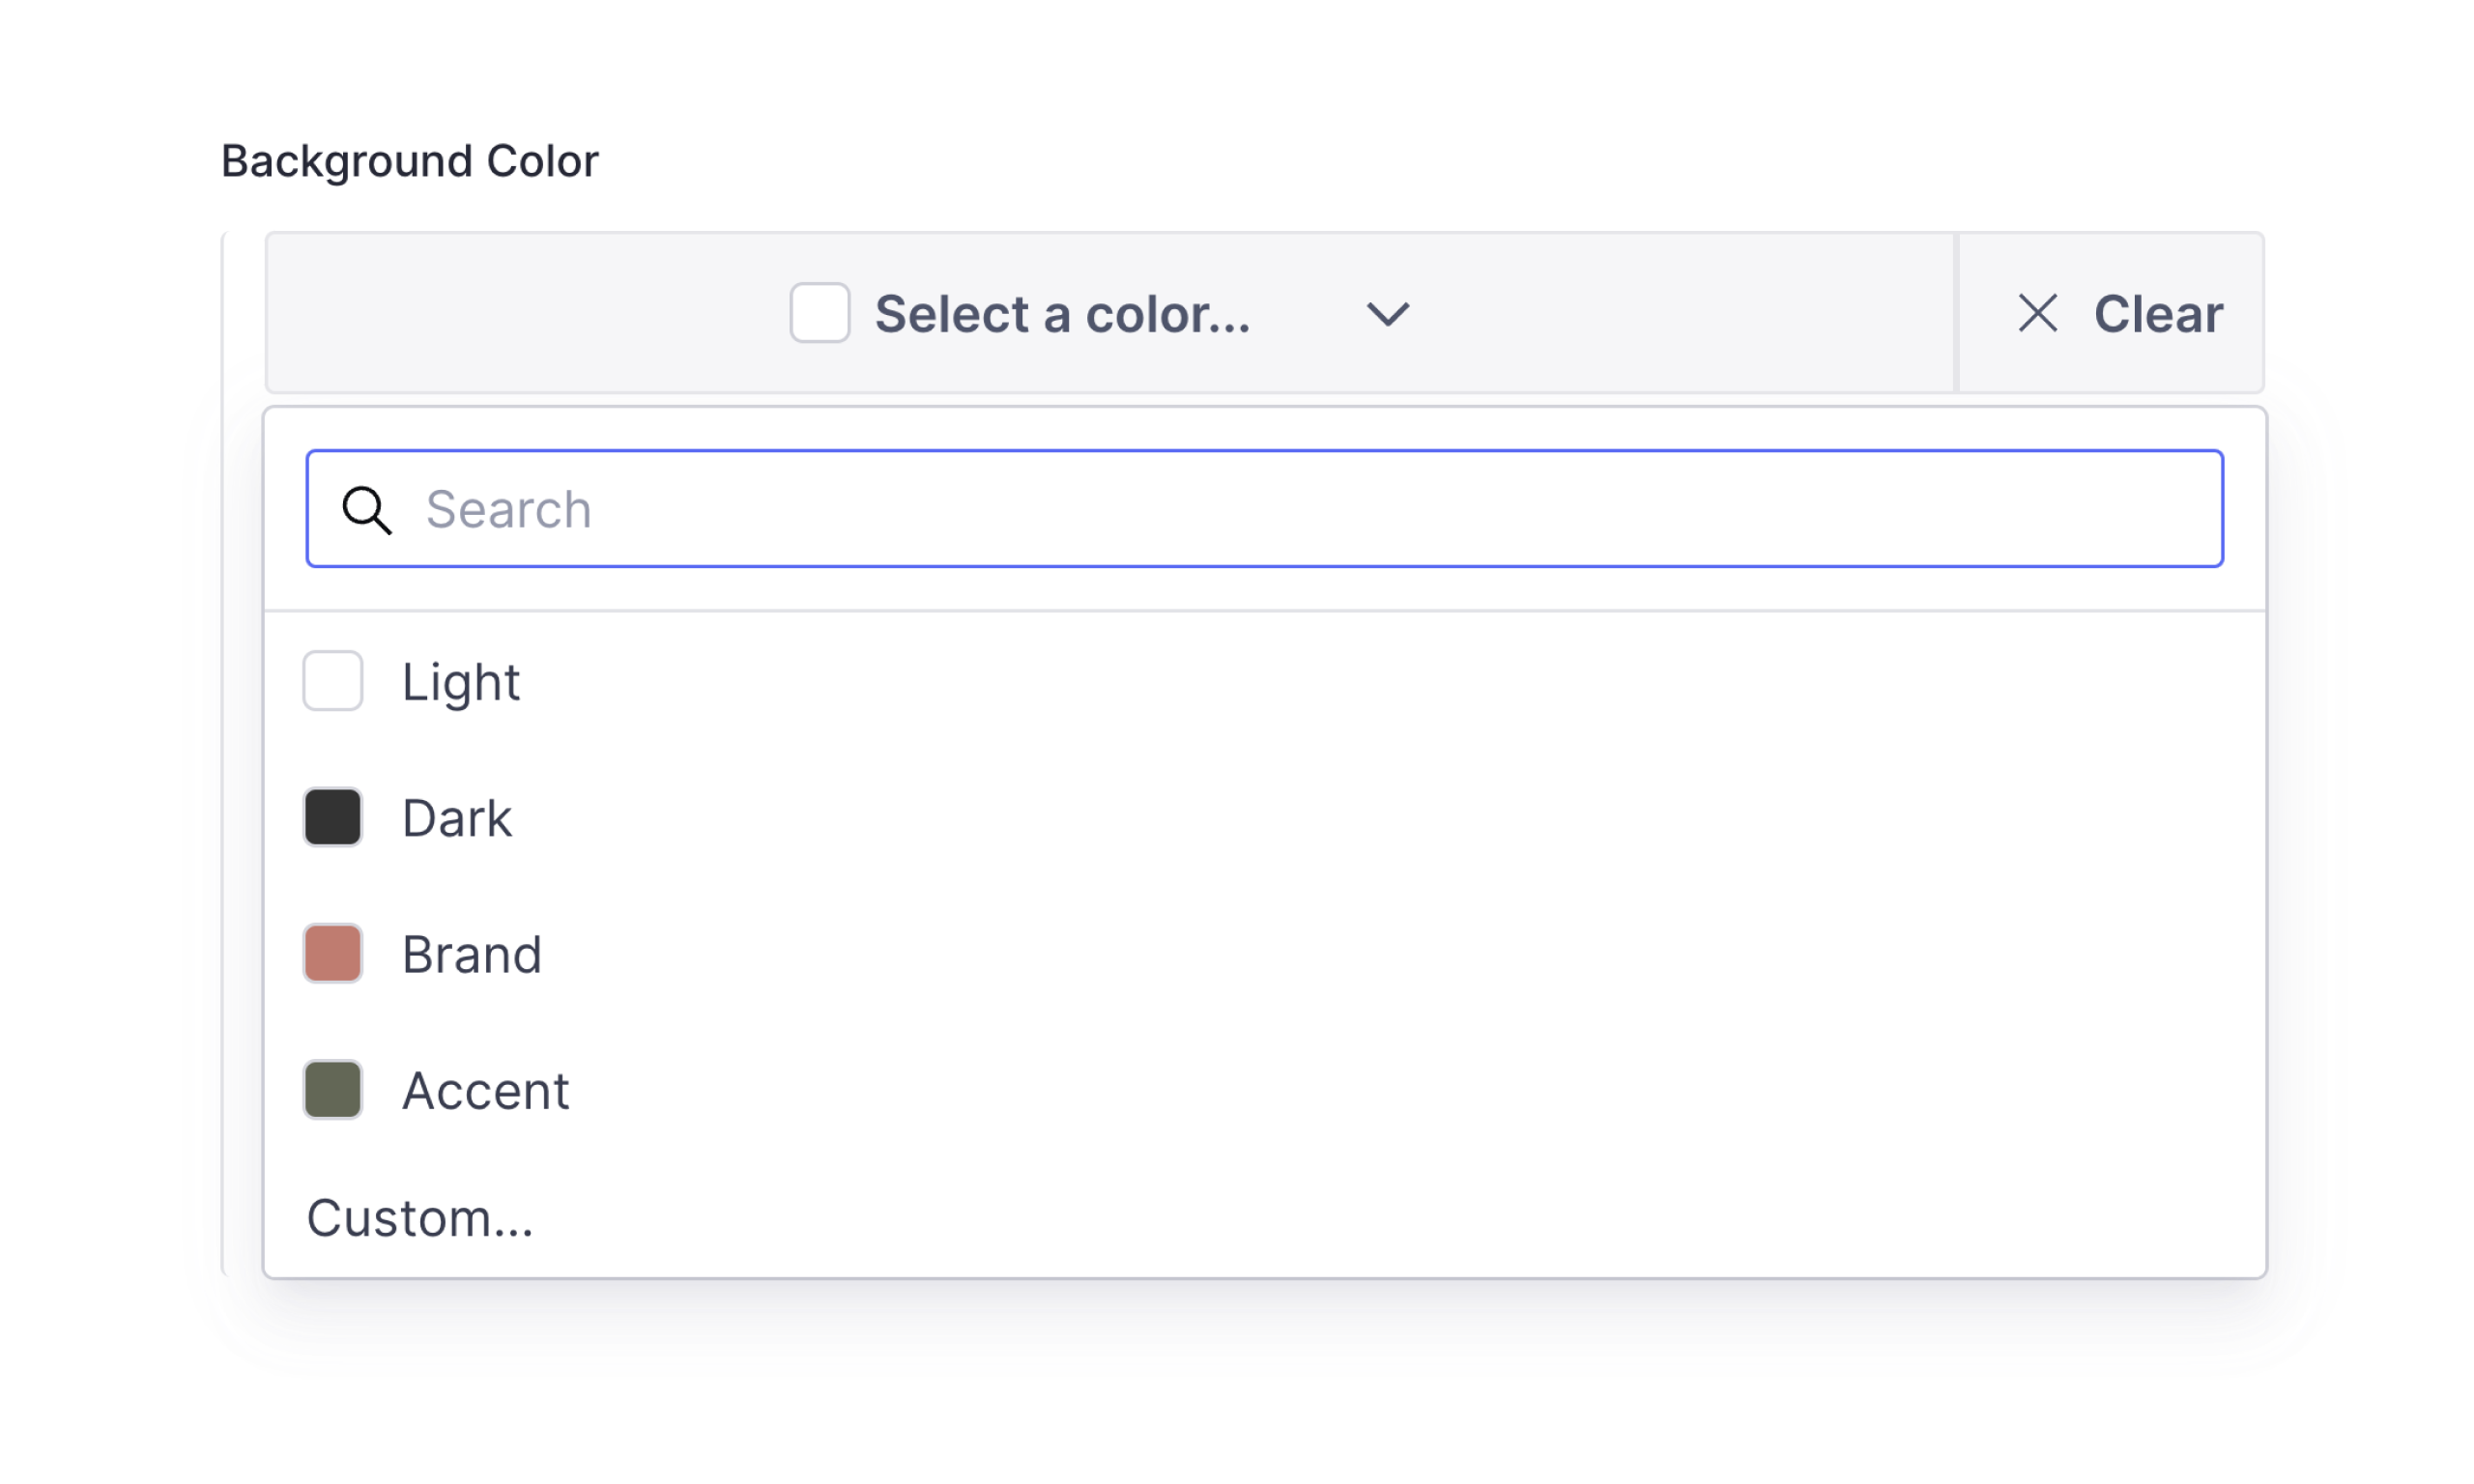Open the Custom... color option

click(419, 1218)
